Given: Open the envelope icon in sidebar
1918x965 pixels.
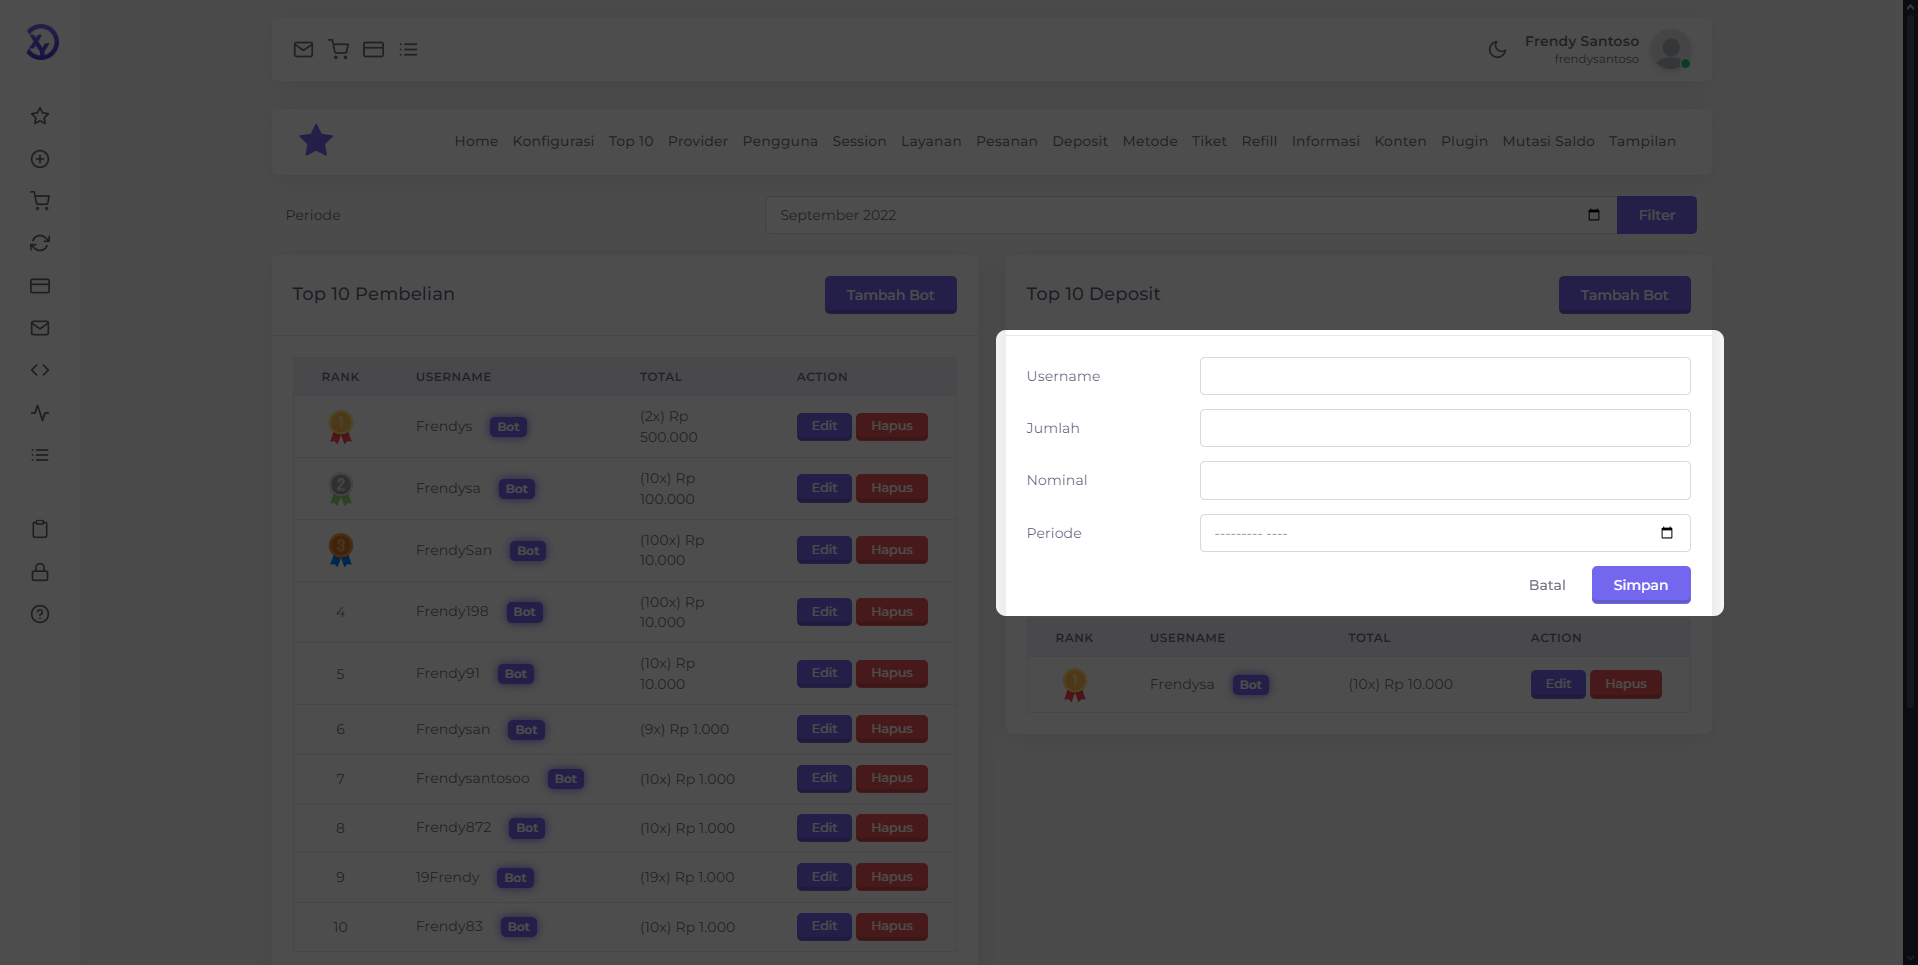Looking at the screenshot, I should [x=40, y=328].
